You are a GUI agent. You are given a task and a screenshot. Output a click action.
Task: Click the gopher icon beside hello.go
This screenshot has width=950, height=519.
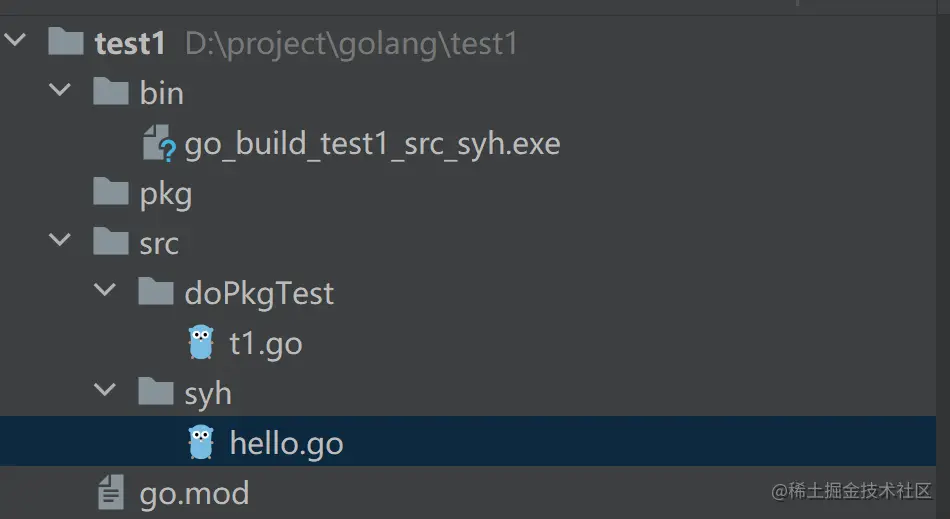click(201, 441)
